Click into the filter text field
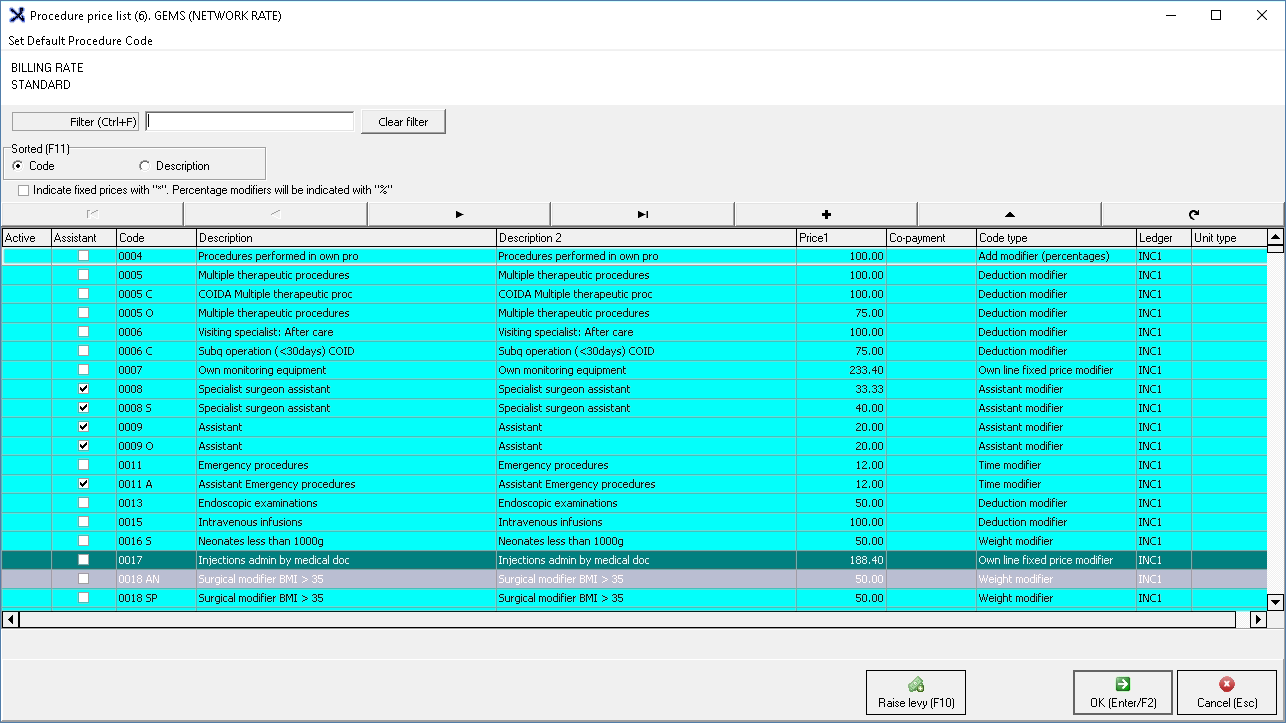The image size is (1286, 723). click(x=250, y=122)
